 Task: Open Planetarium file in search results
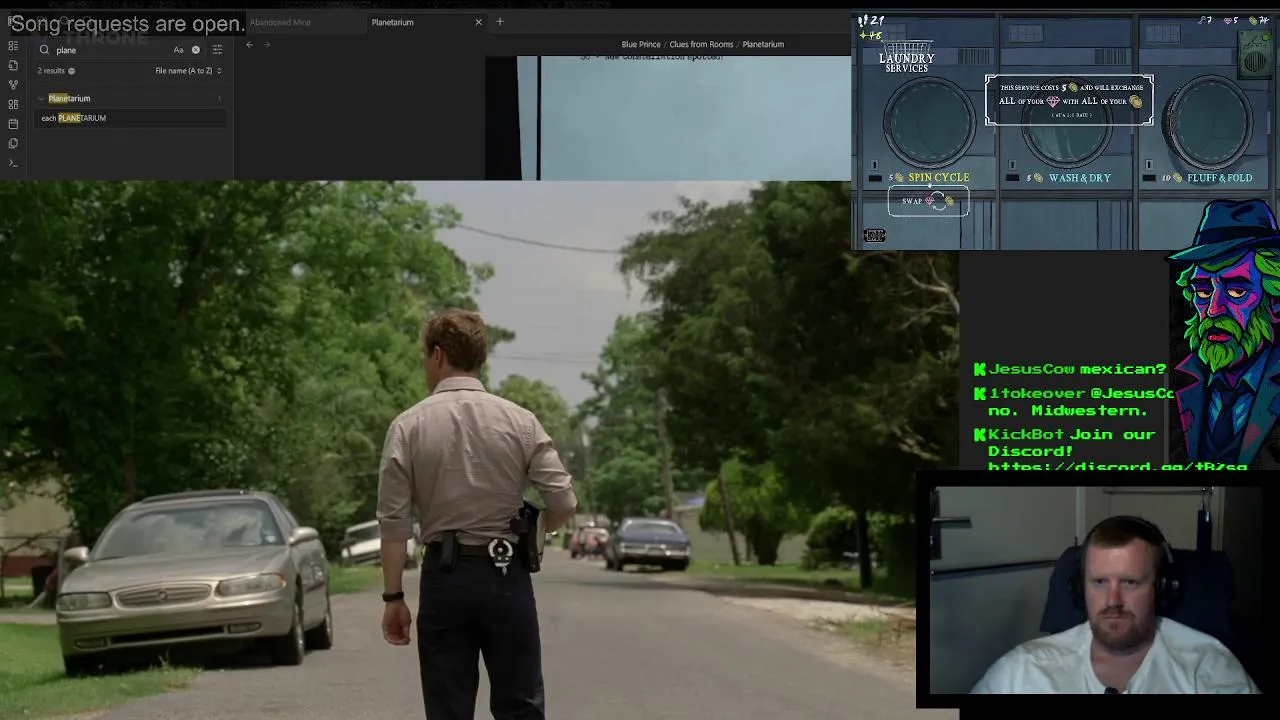[x=69, y=98]
